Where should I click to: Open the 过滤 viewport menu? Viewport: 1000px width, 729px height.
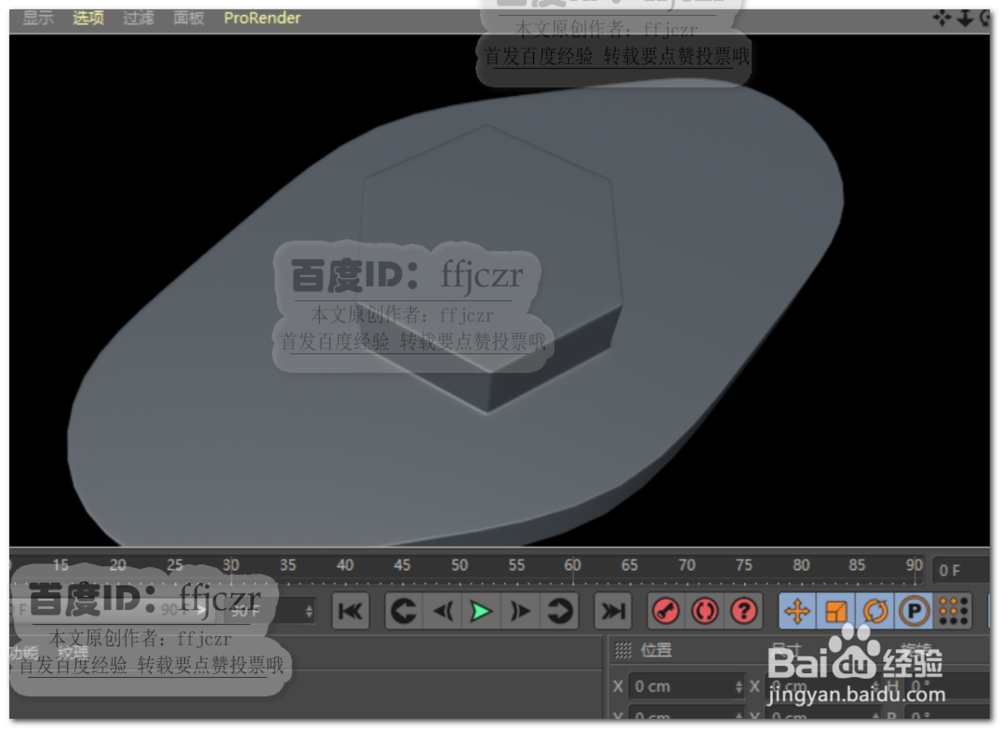138,18
